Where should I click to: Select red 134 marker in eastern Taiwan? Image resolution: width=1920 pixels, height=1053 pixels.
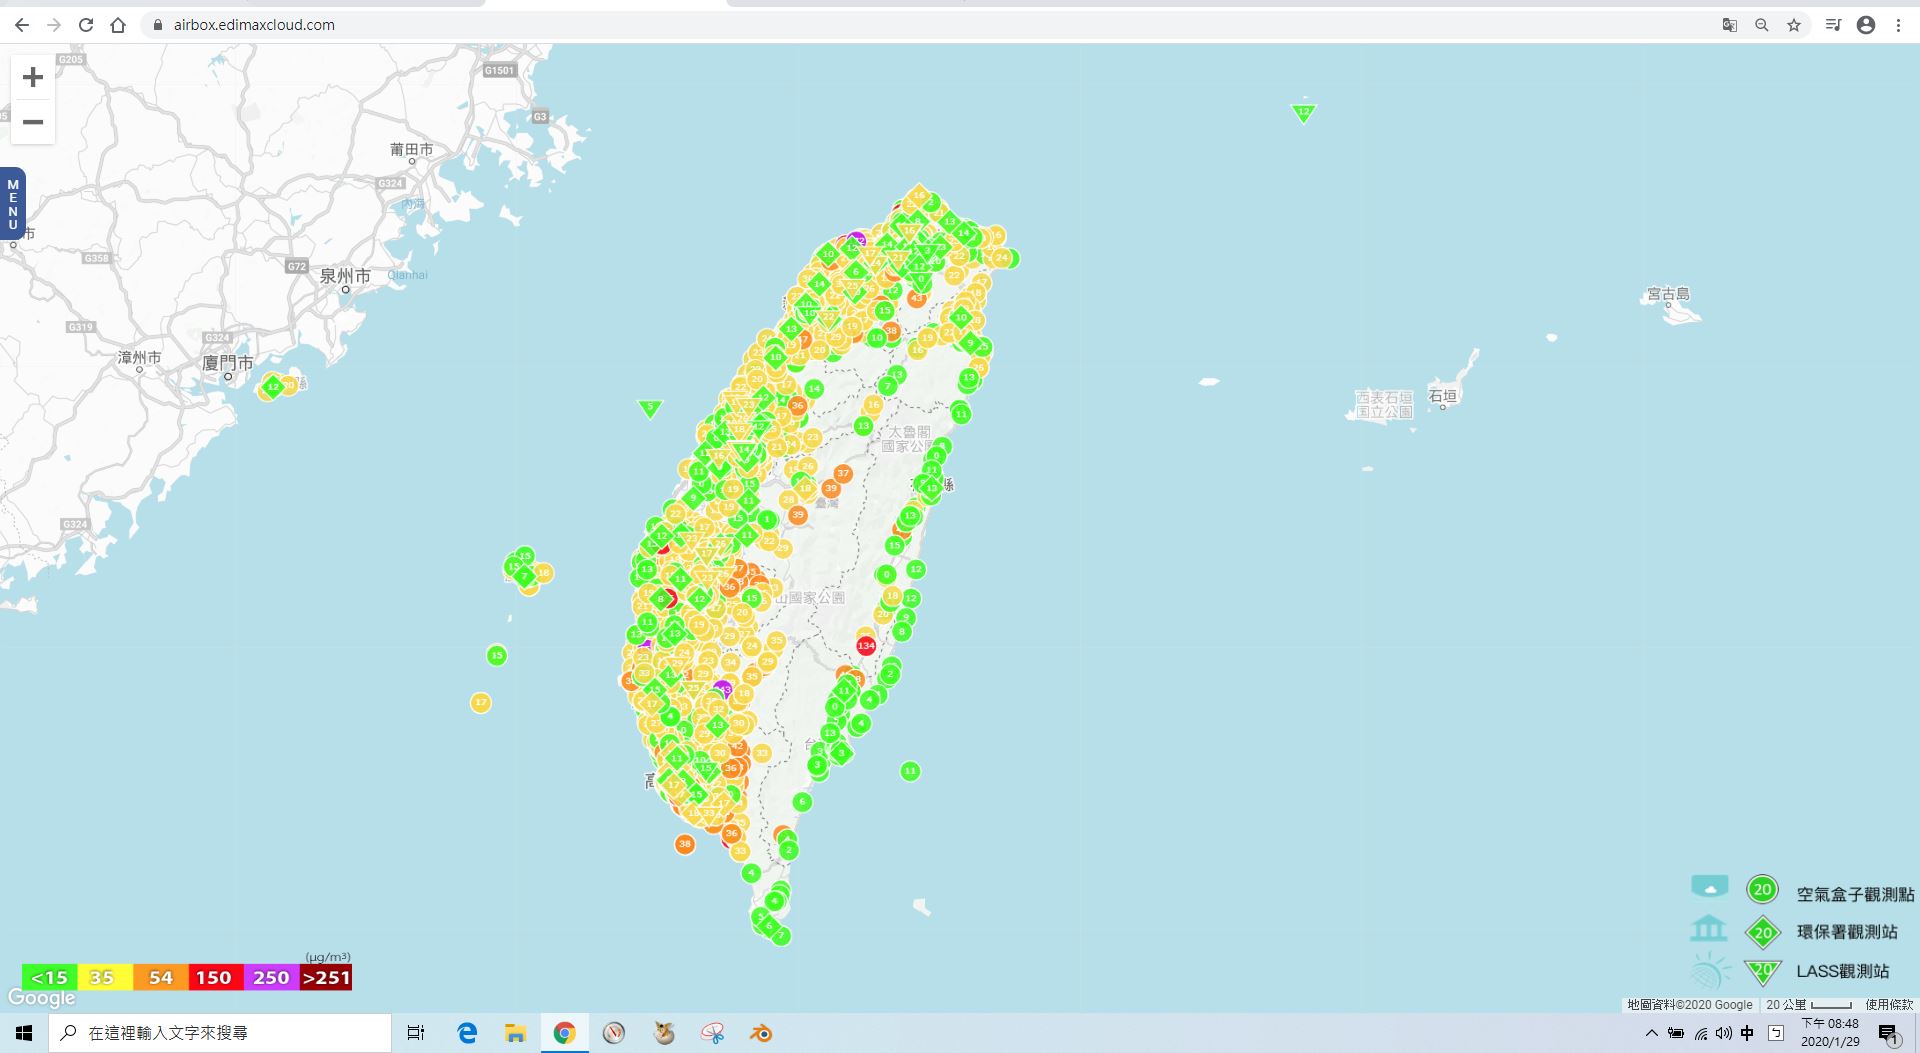pyautogui.click(x=866, y=646)
